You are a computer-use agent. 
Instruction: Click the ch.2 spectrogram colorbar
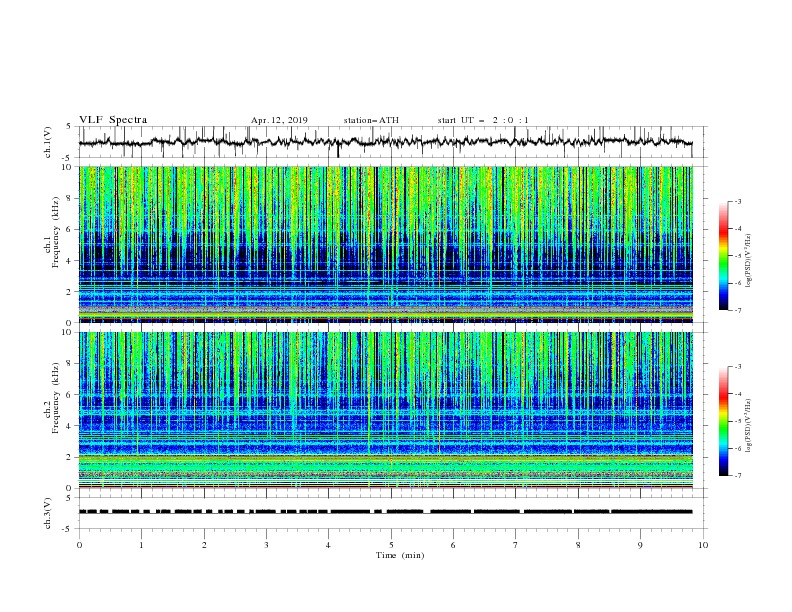point(723,421)
